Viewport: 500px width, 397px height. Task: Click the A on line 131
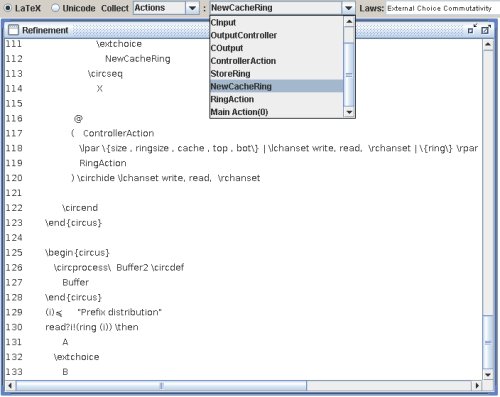point(65,342)
